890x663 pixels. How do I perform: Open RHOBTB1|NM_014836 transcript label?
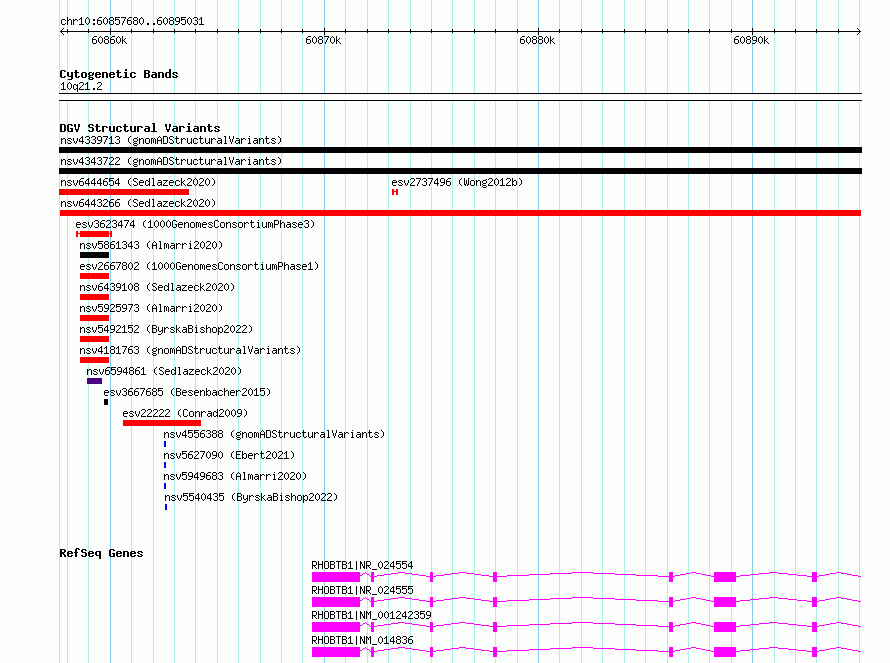point(362,640)
